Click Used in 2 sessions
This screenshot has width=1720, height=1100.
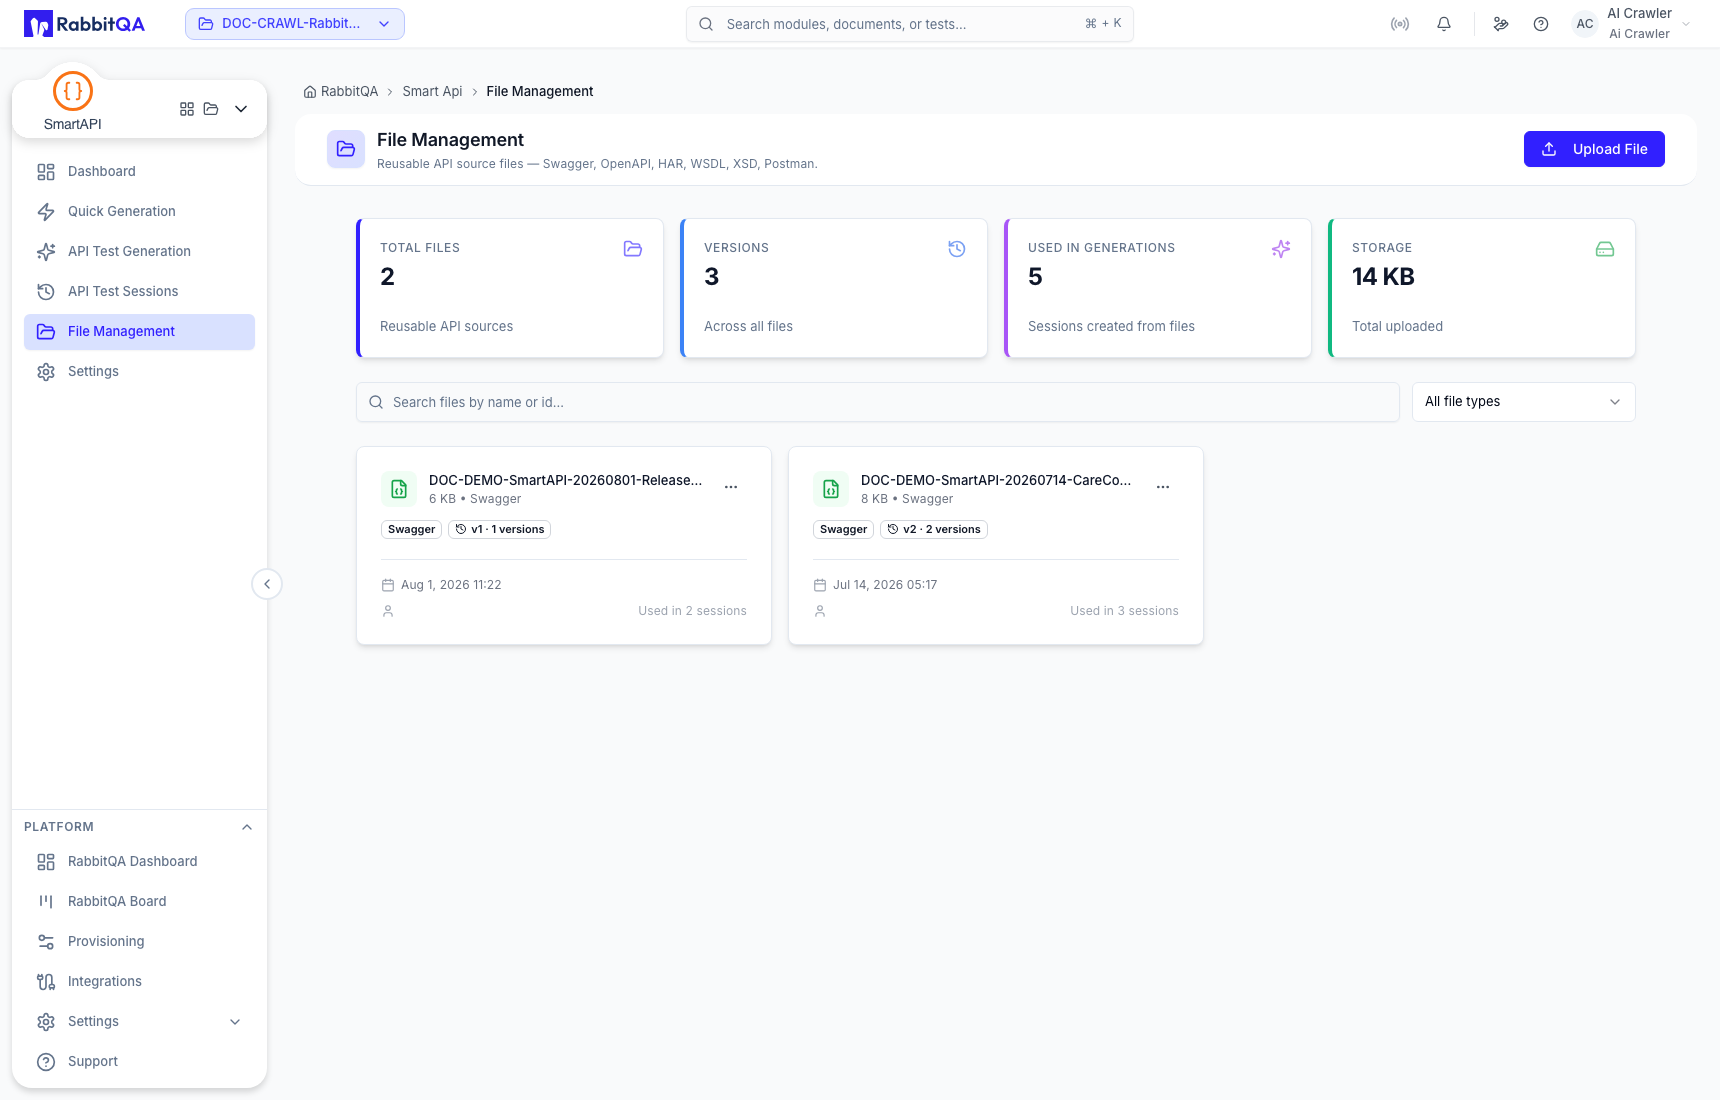692,611
